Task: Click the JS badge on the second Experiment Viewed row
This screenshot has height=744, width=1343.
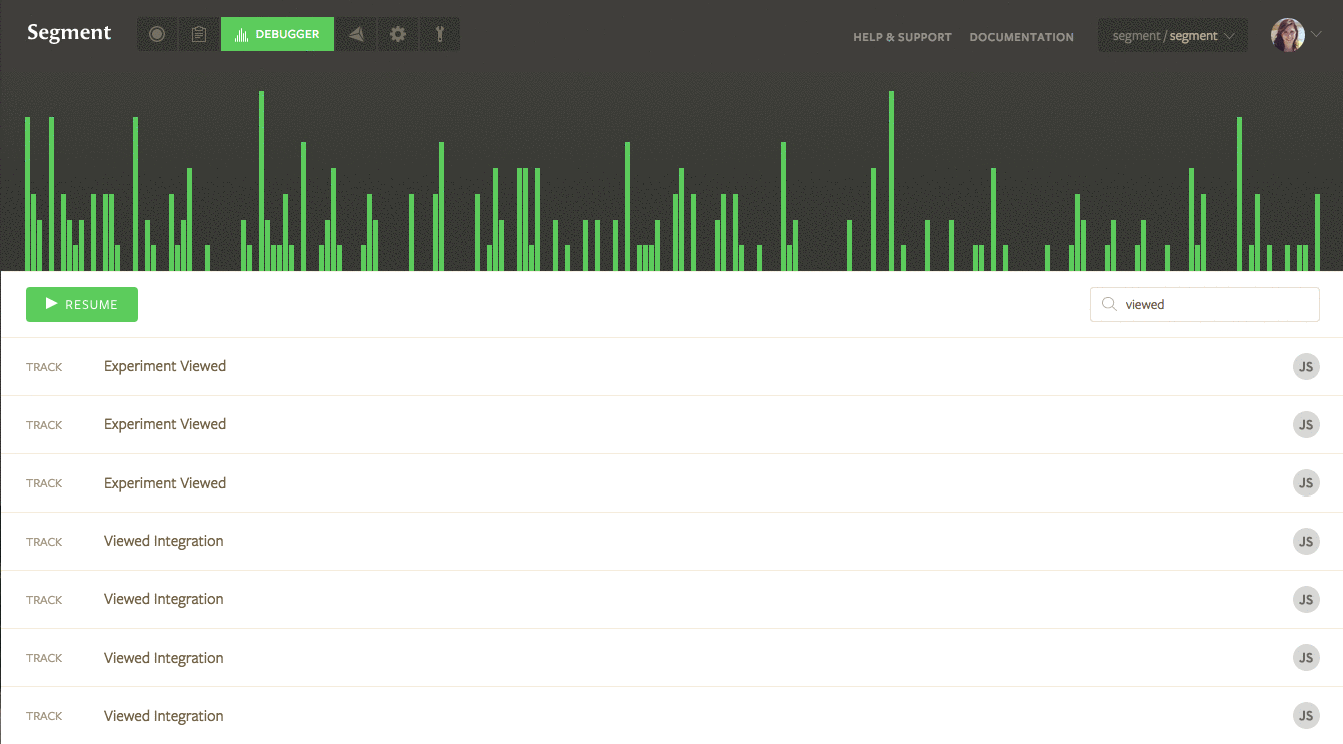Action: [x=1305, y=425]
